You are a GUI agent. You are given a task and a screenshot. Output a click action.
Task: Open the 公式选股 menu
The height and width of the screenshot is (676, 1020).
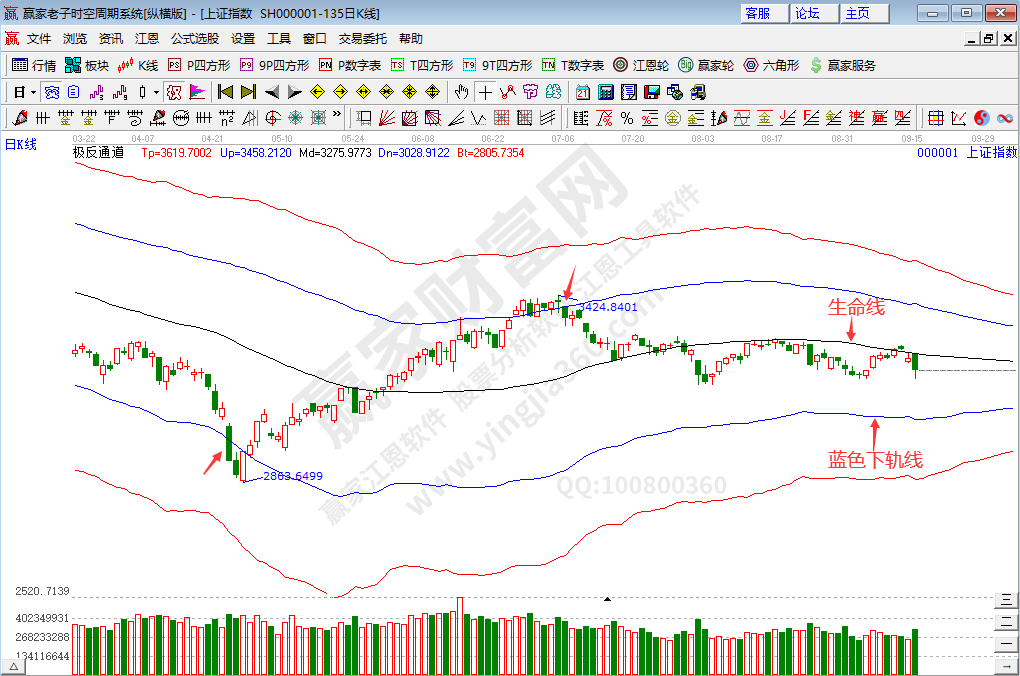click(194, 39)
